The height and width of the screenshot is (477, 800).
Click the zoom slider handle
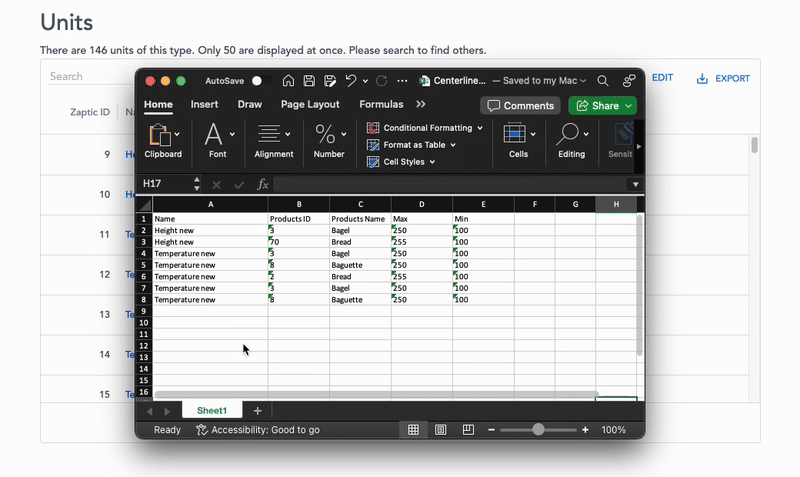539,430
